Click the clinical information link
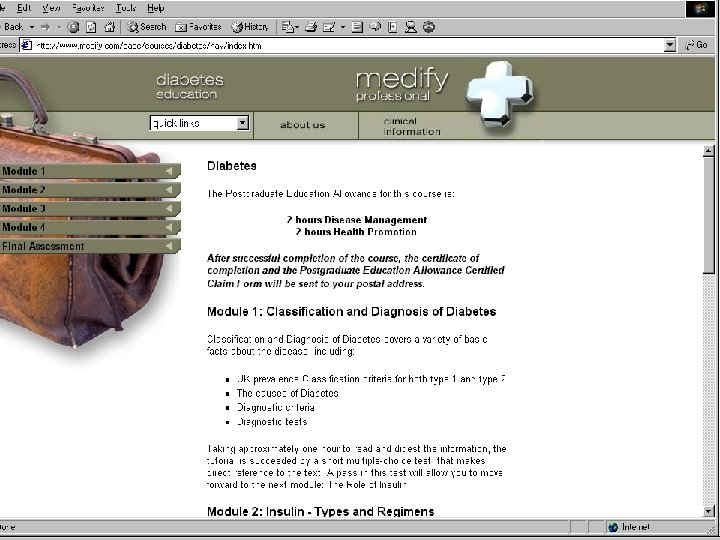 pos(411,126)
